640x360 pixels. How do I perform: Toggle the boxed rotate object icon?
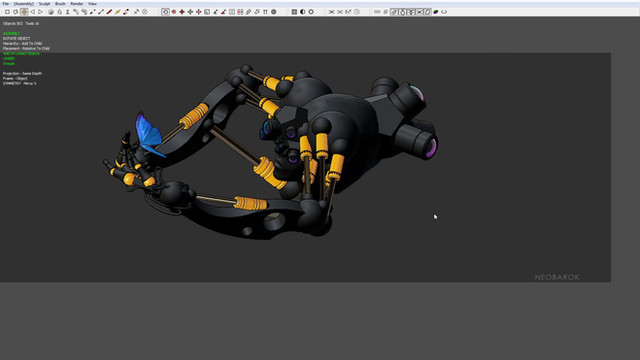[165, 12]
